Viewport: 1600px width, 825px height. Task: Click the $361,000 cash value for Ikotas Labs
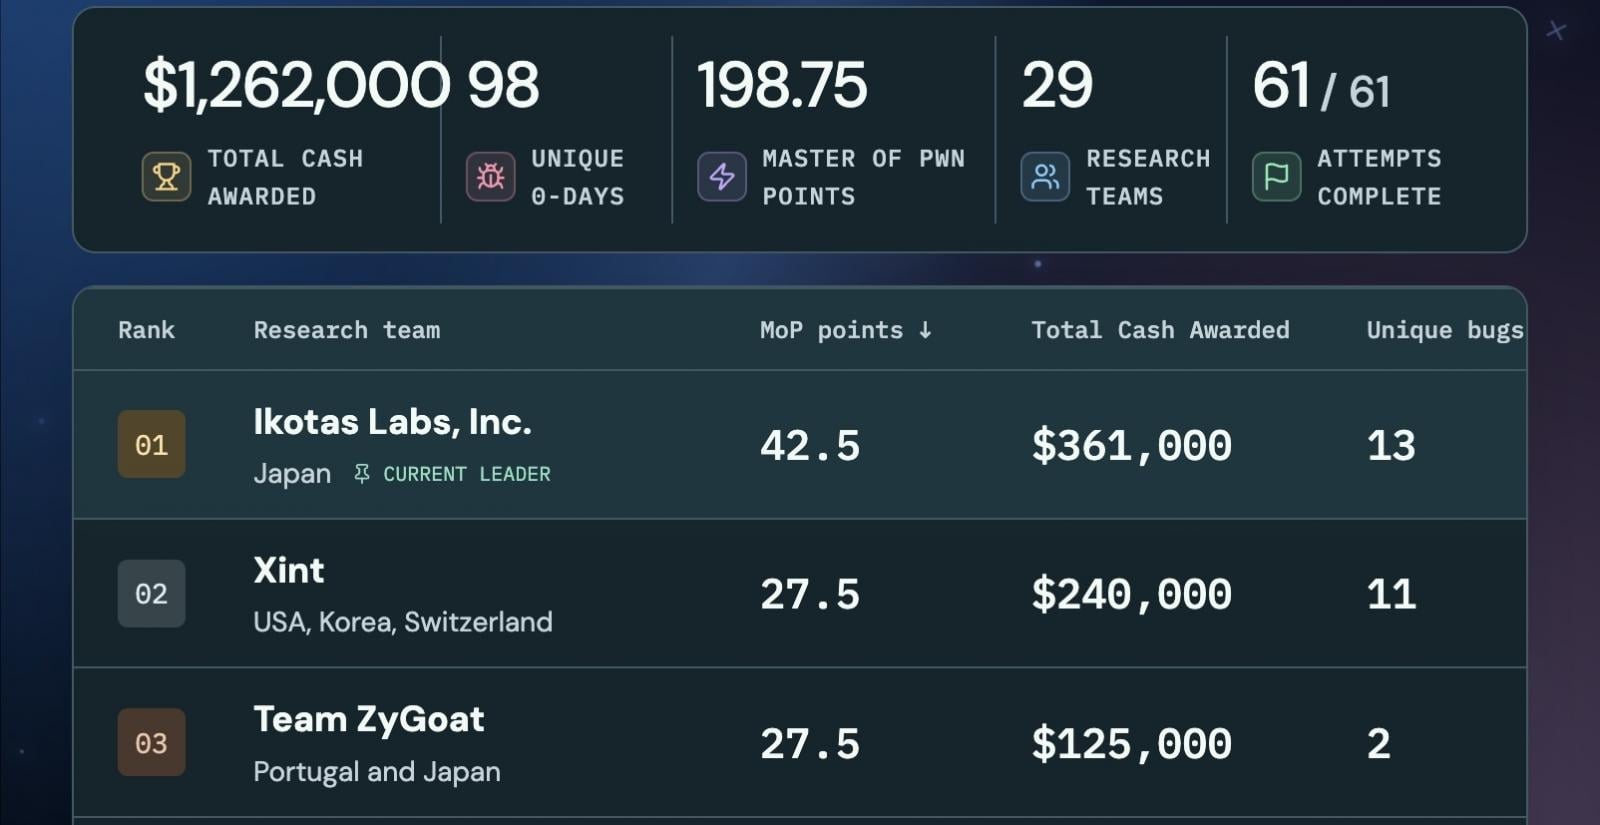(1131, 445)
